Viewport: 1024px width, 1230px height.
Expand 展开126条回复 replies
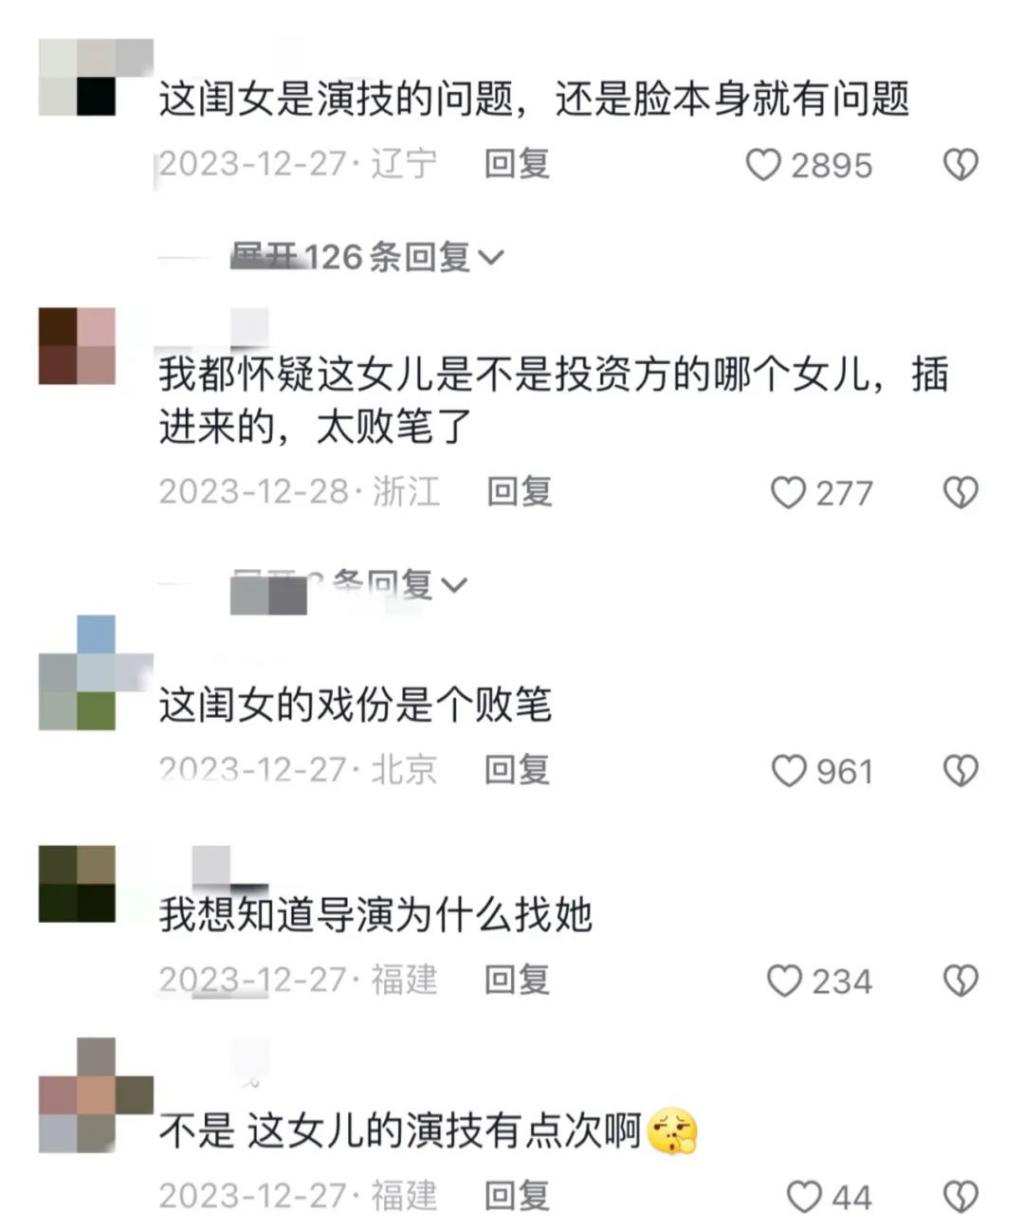click(x=367, y=257)
